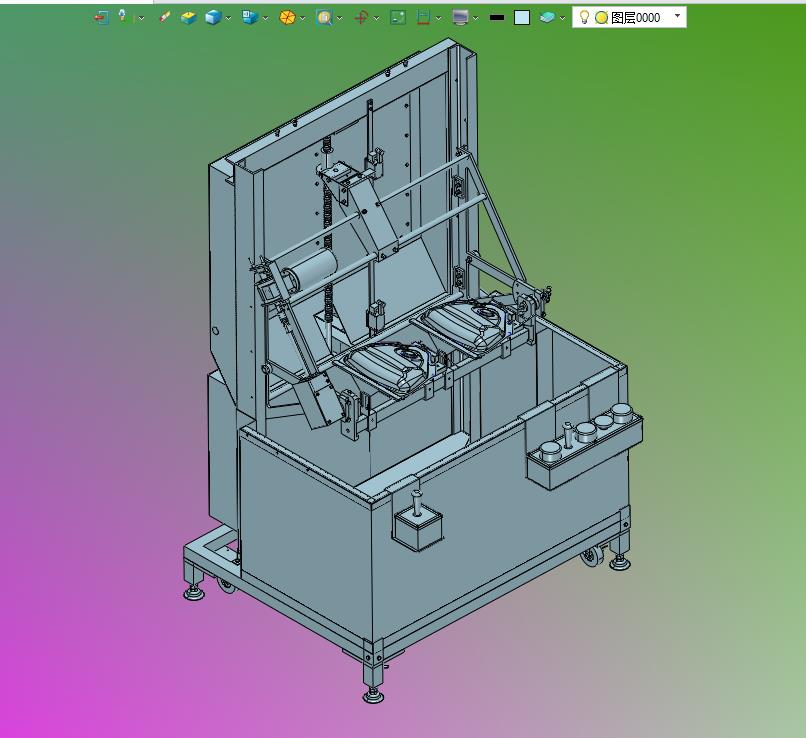Click the blue view orientation cube icon
This screenshot has width=806, height=738.
[x=250, y=17]
